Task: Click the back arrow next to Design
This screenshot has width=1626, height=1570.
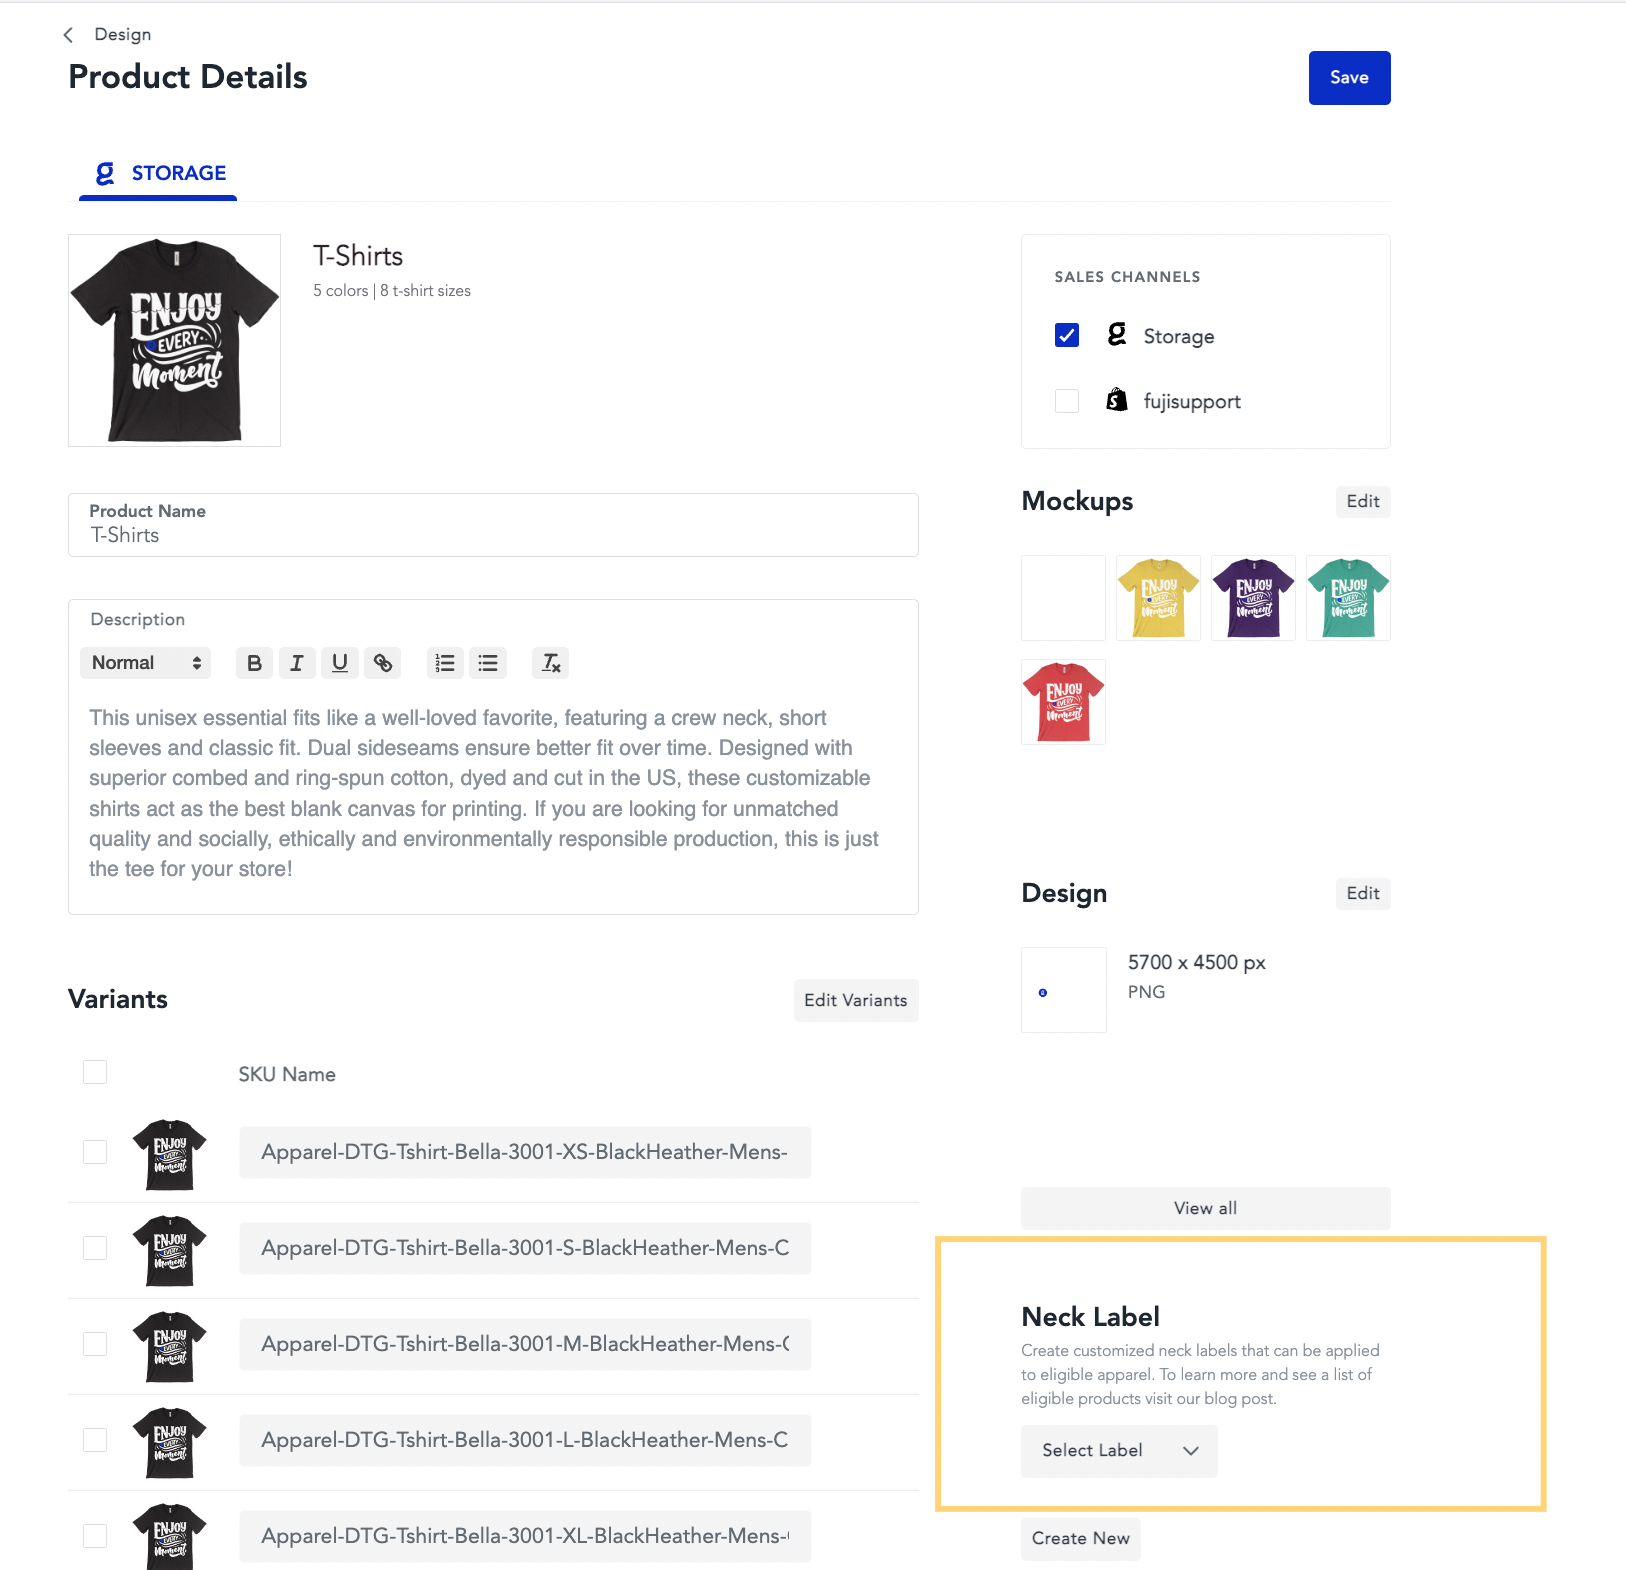Action: click(x=67, y=34)
